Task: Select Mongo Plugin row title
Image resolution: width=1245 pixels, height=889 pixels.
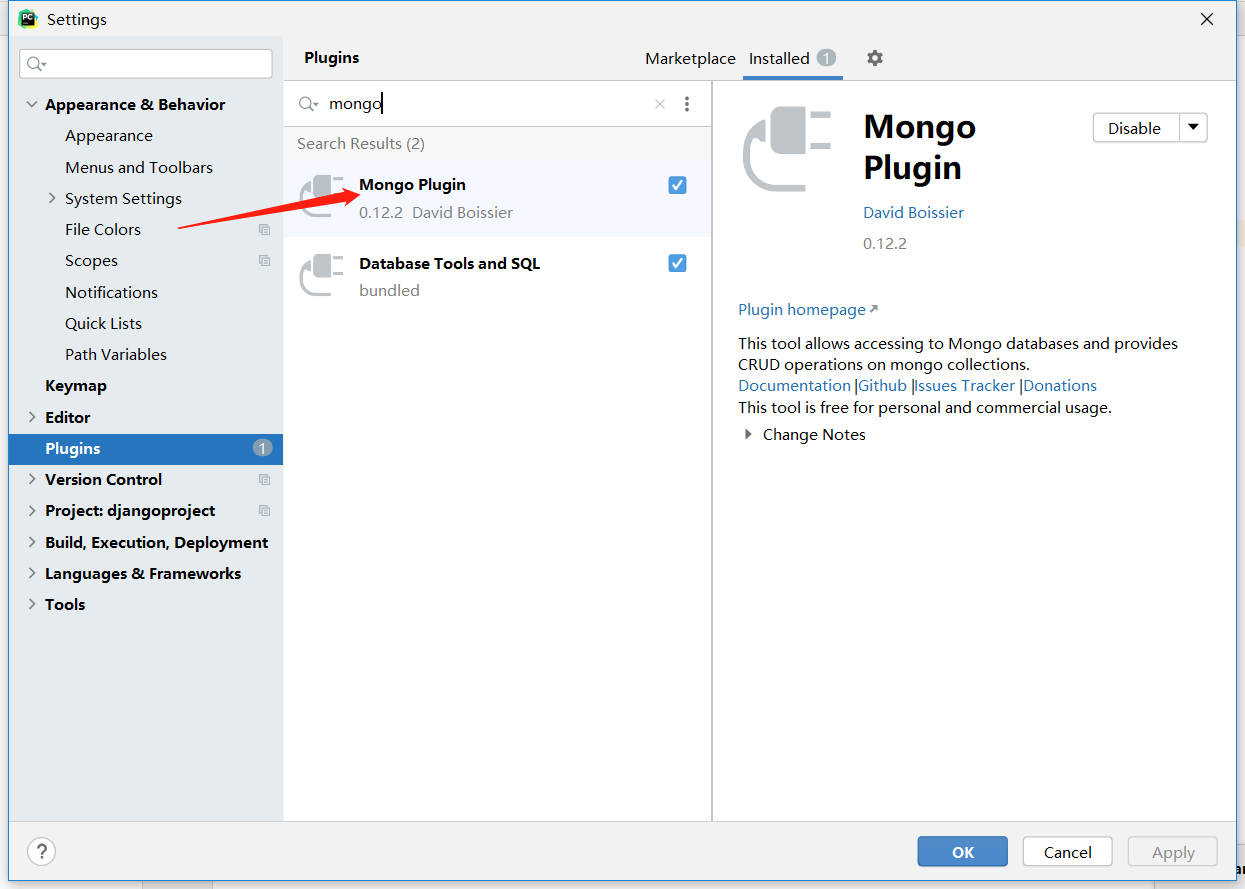Action: coord(412,185)
